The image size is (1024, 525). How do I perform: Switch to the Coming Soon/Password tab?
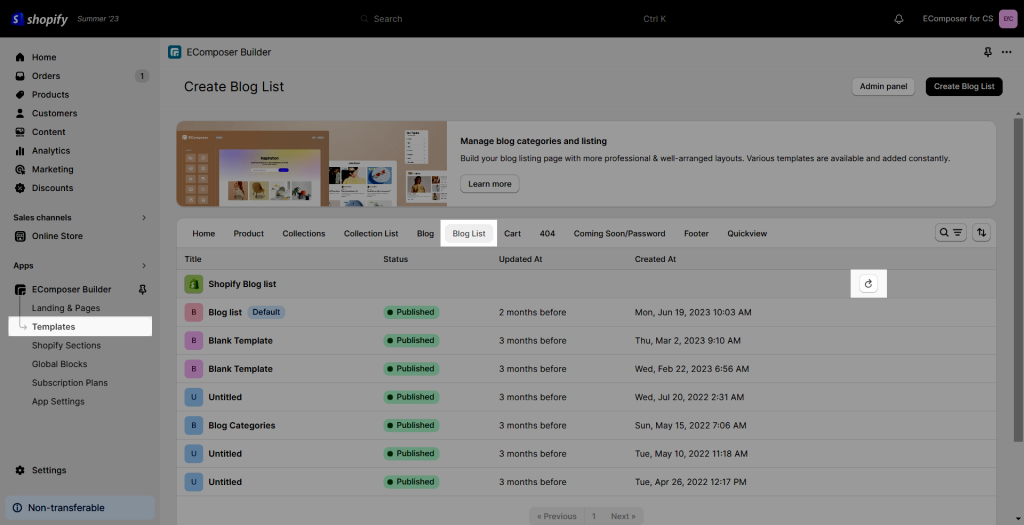pyautogui.click(x=620, y=233)
